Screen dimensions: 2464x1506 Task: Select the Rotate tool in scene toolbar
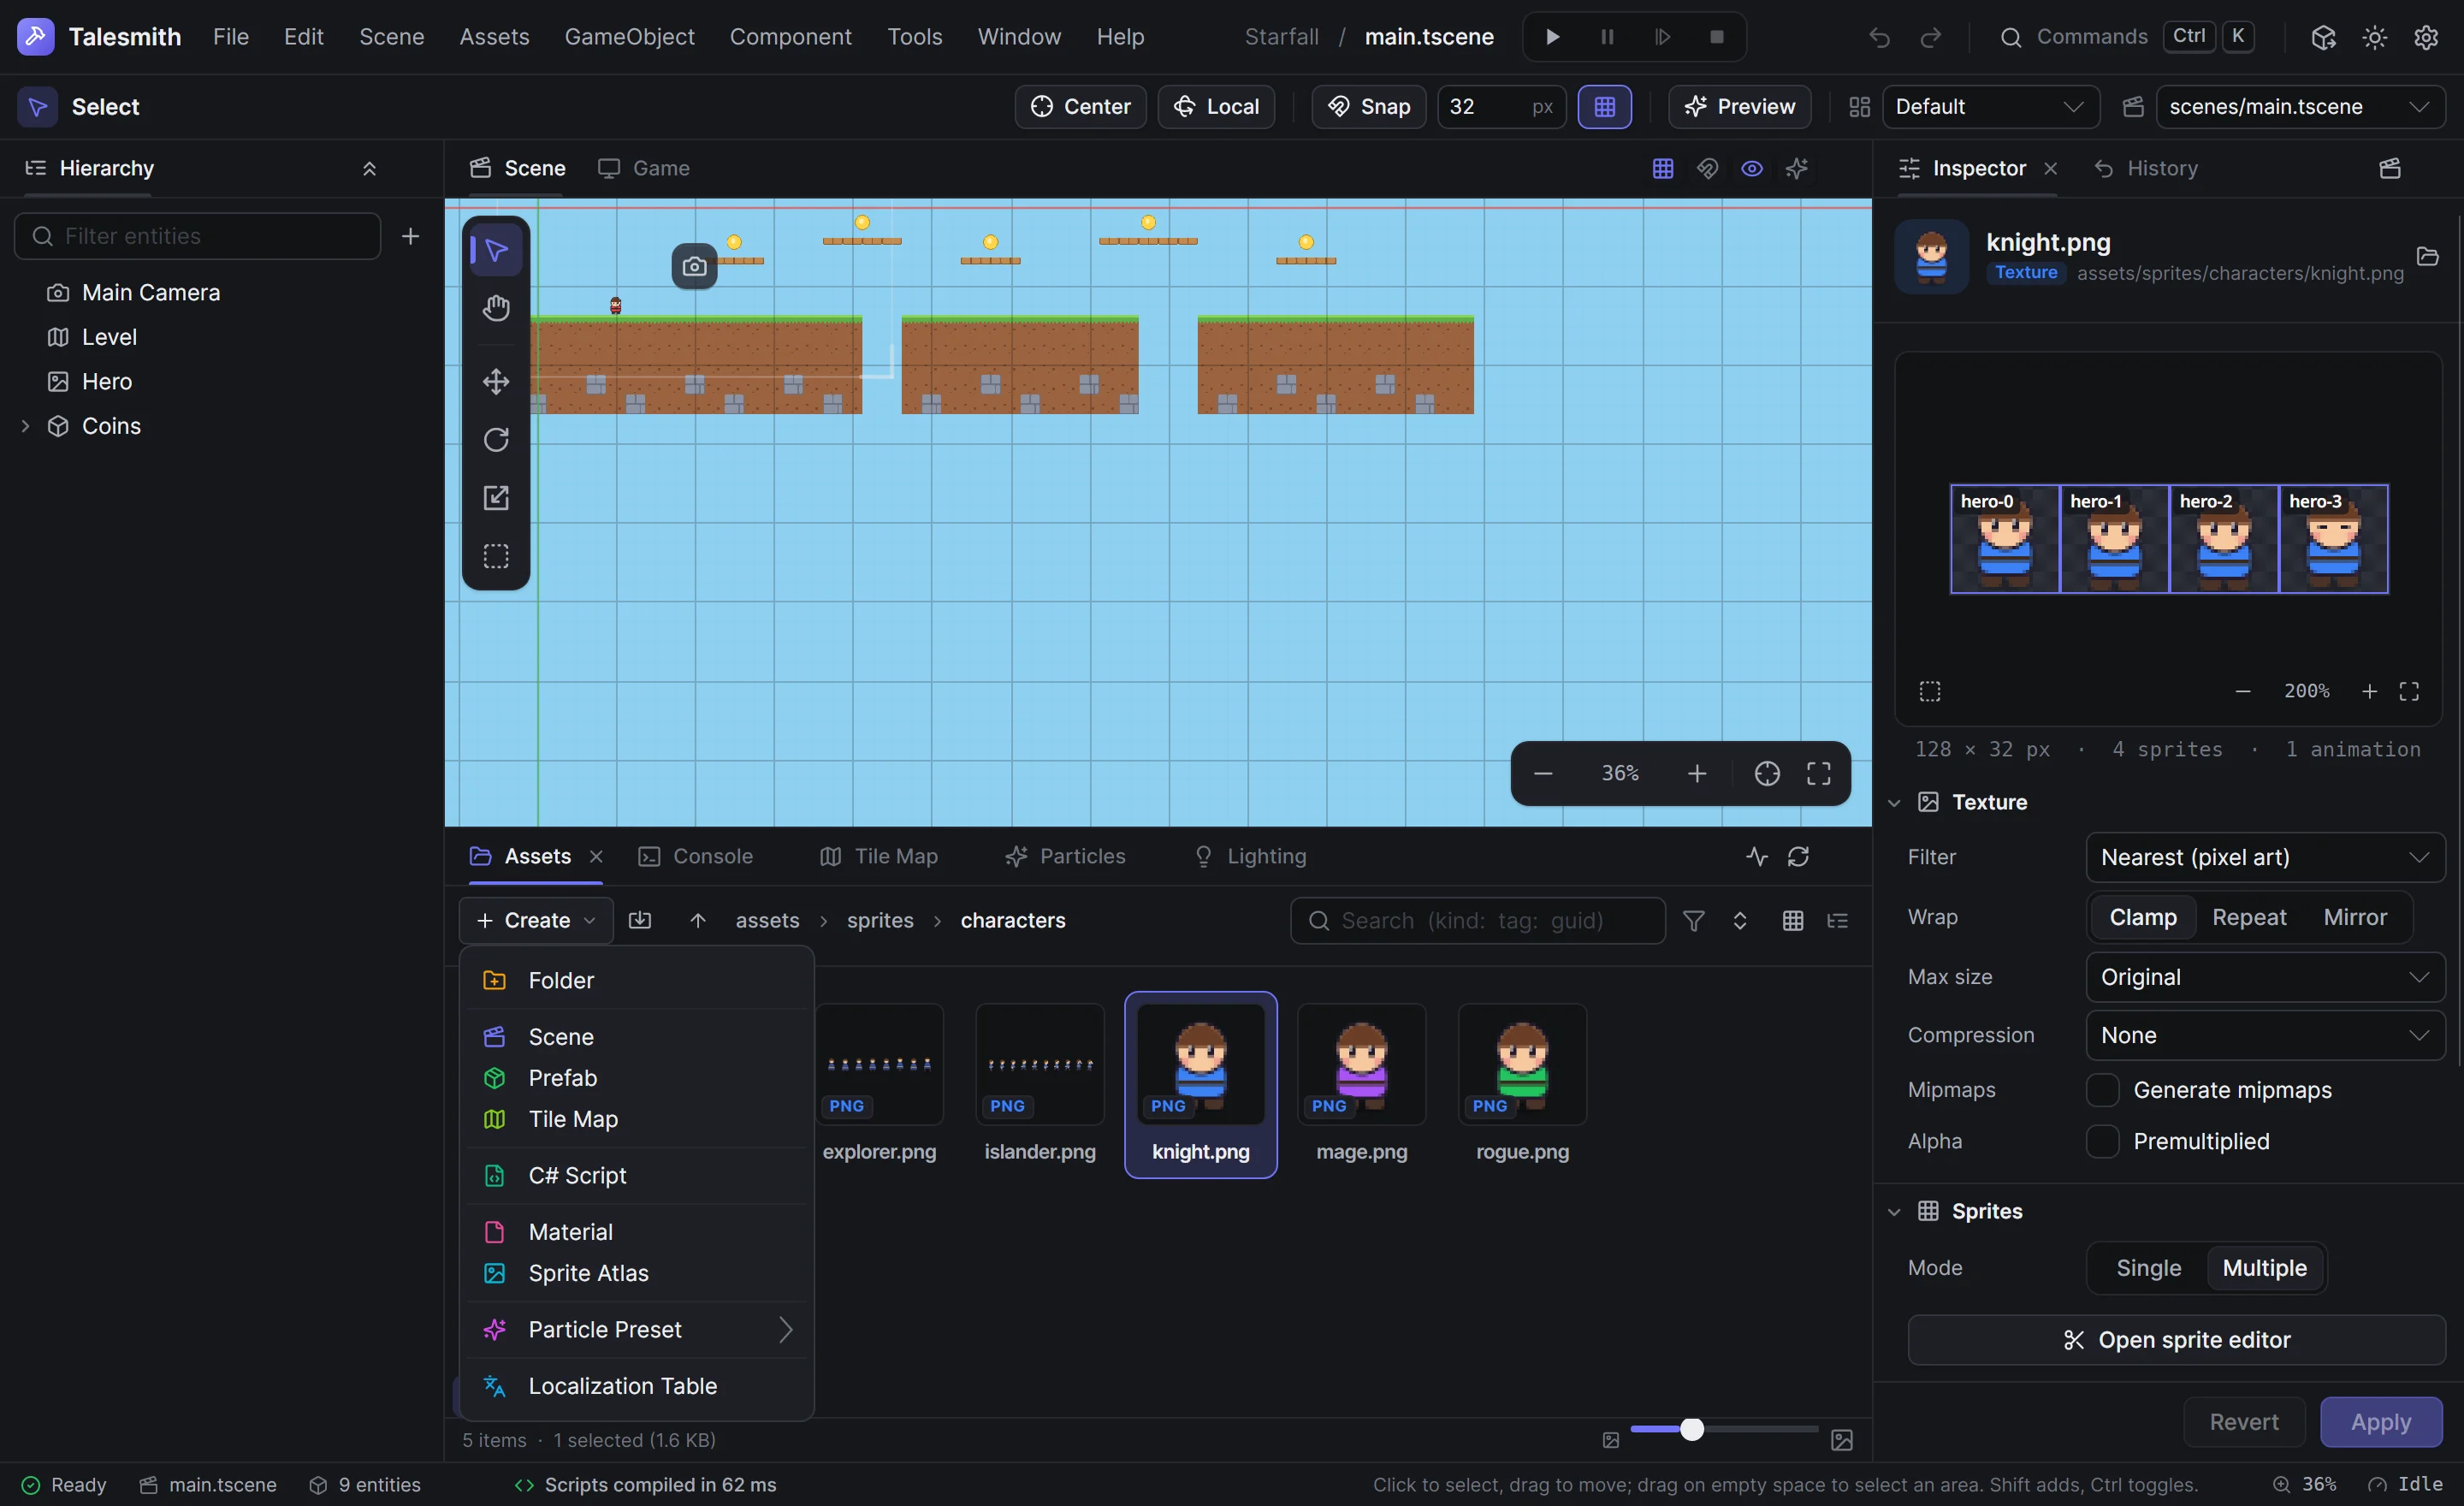[496, 439]
